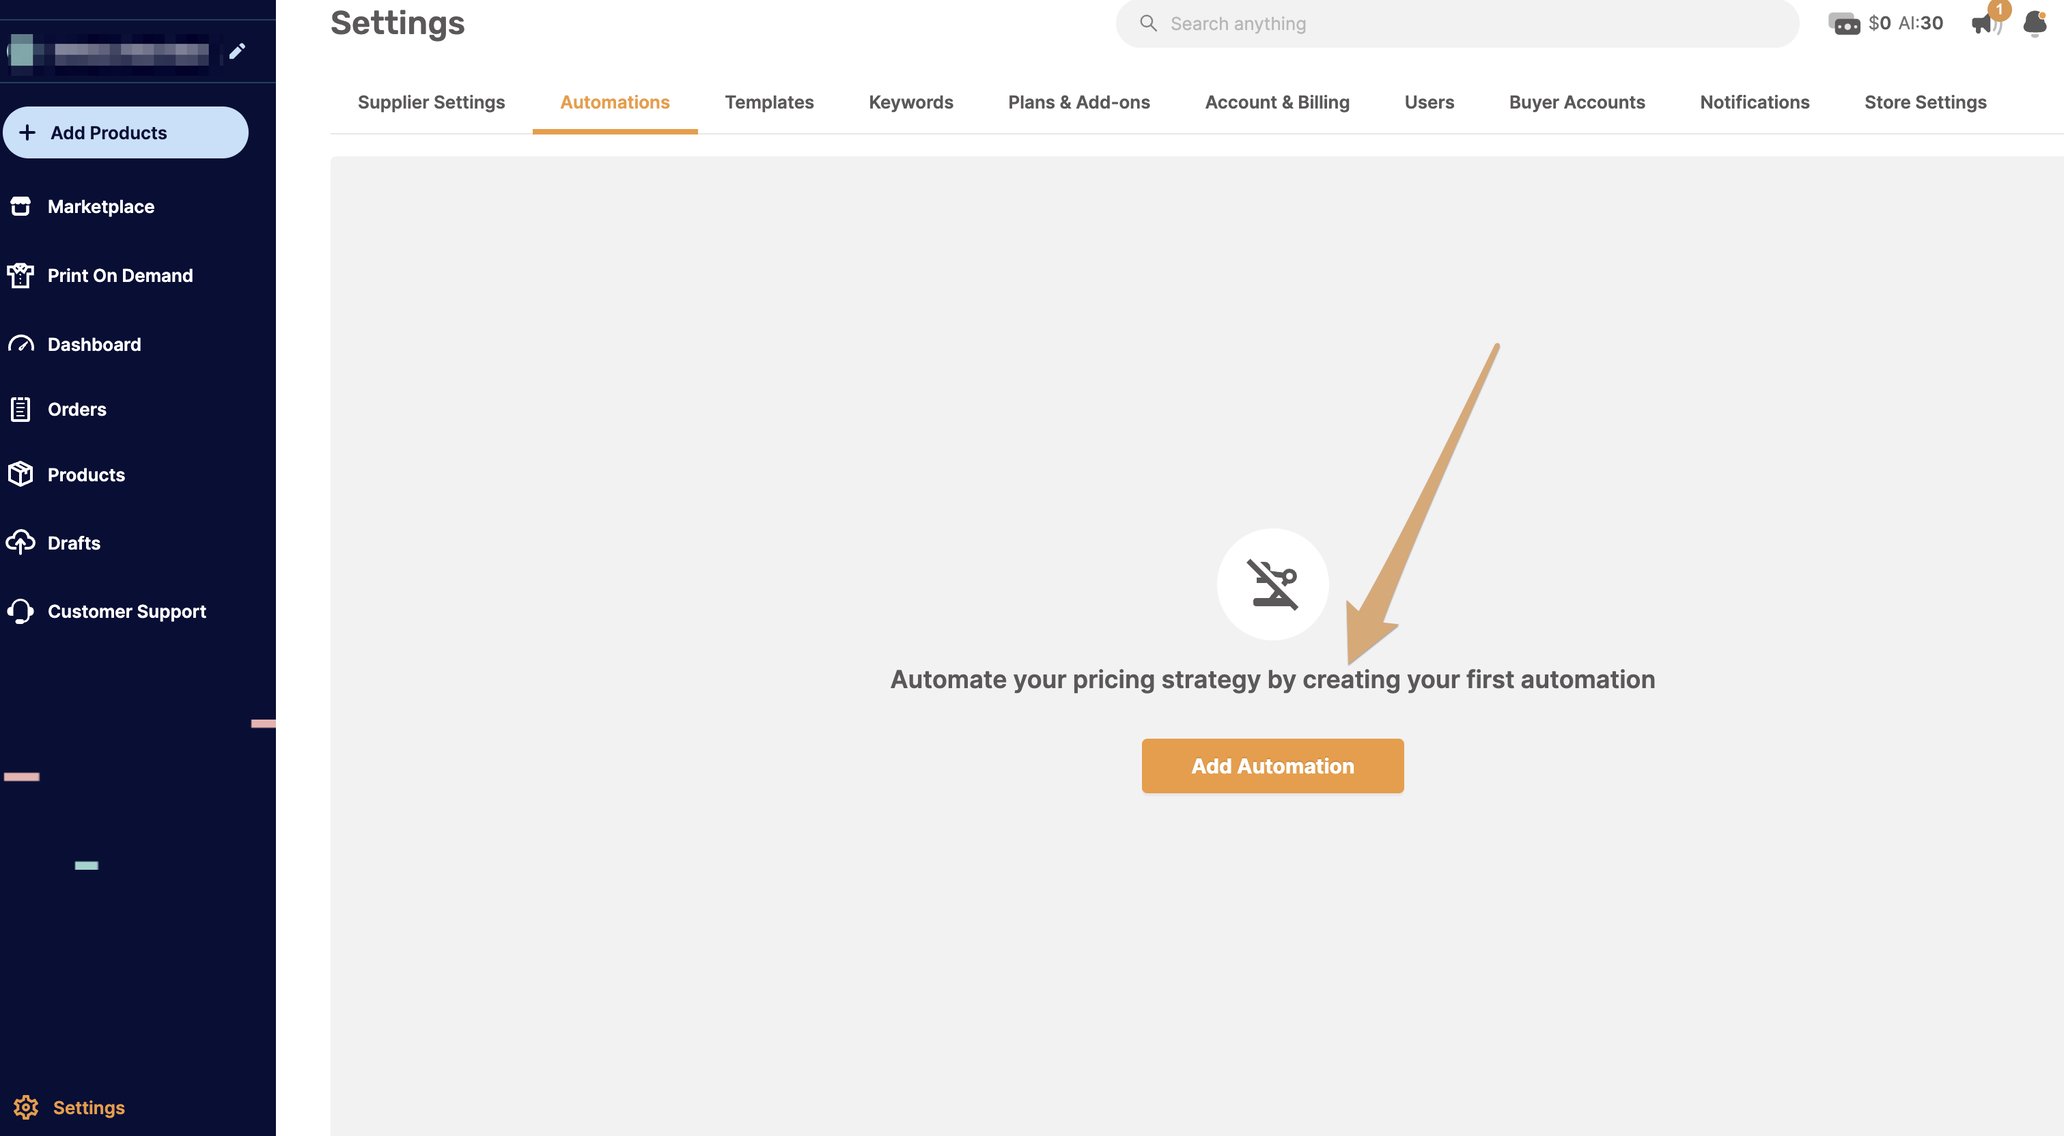Click the wallet balance icon
Viewport: 2064px width, 1136px height.
tap(1844, 23)
